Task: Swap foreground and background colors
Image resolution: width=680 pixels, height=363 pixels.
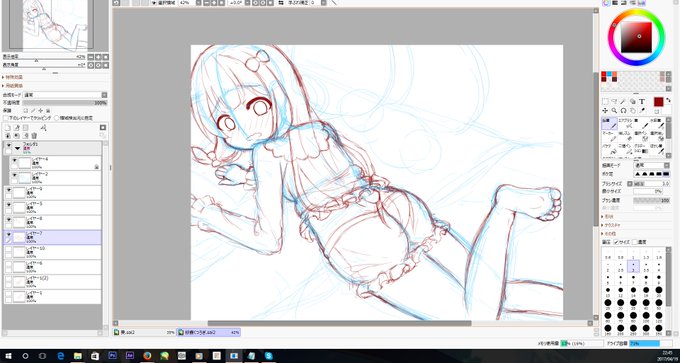Action: [x=667, y=100]
